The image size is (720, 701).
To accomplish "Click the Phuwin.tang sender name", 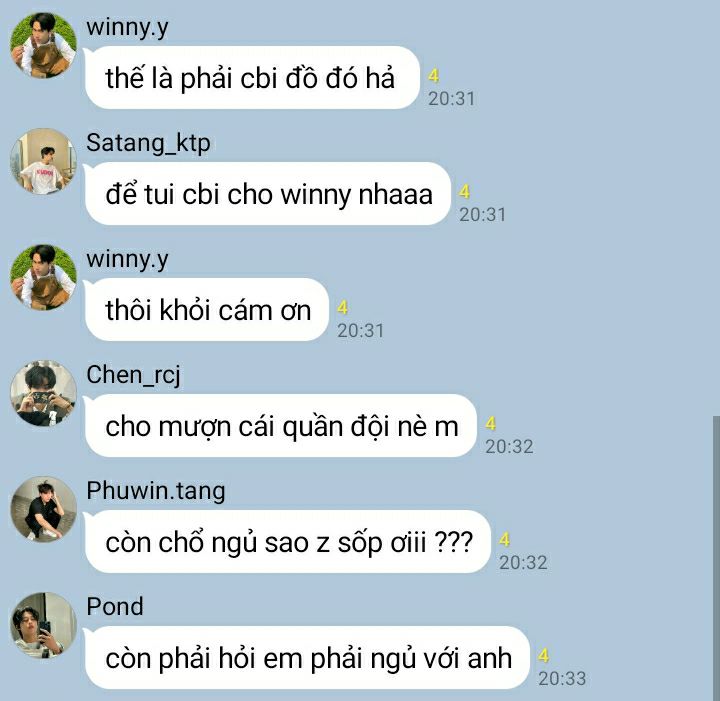I will click(156, 491).
